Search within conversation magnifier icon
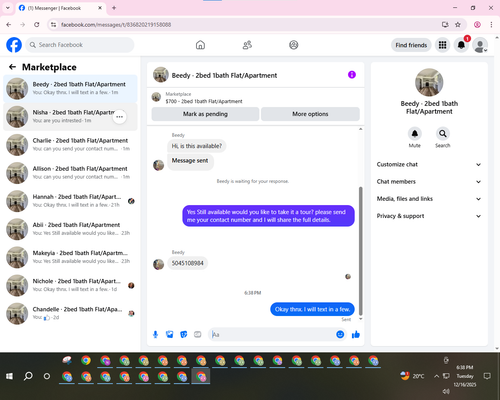 pos(443,134)
